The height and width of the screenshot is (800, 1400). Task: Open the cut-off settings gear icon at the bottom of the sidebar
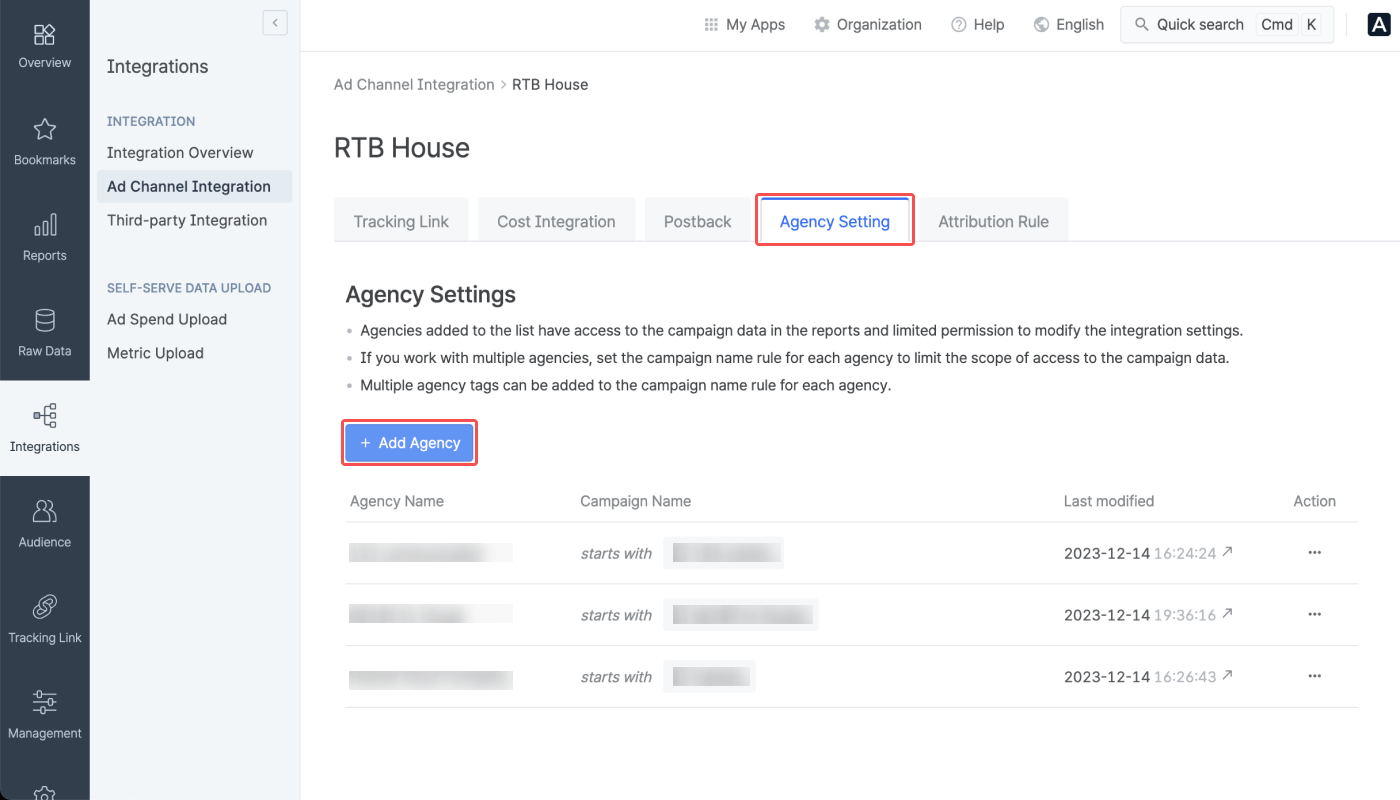point(44,792)
